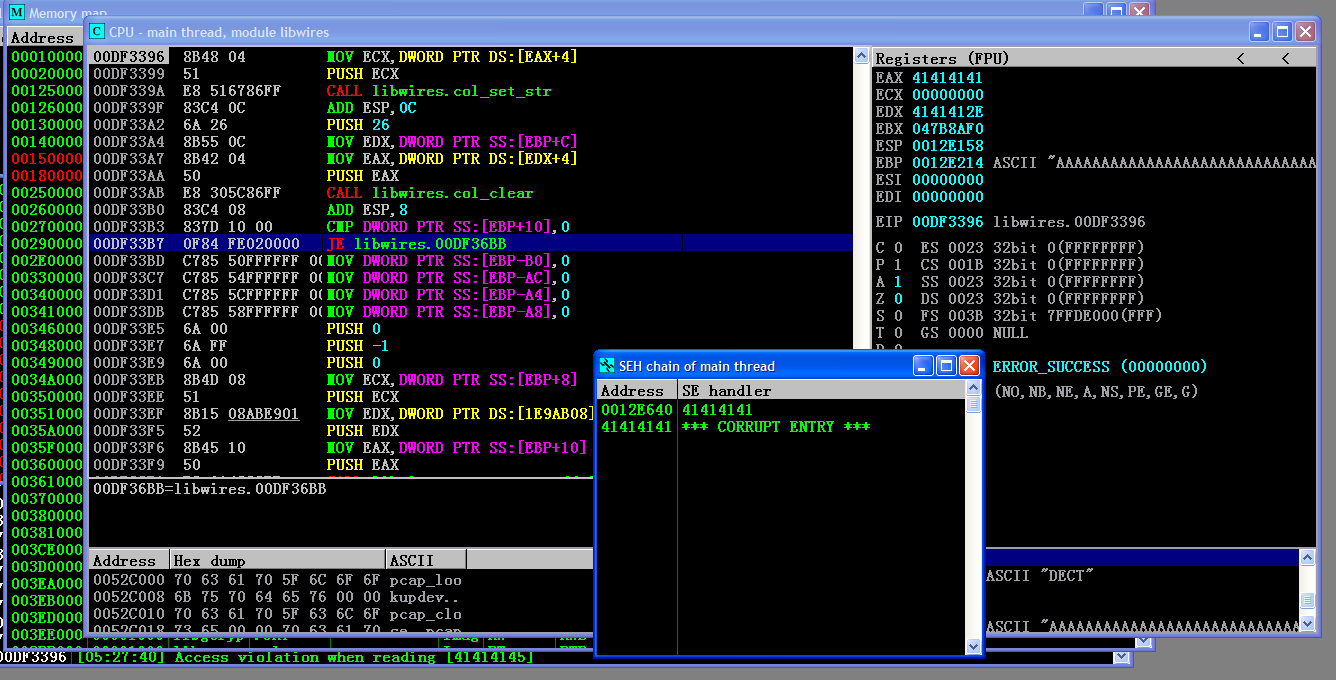Close the SEH chain of main thread window
Screen dimensions: 1336x680
[x=969, y=366]
